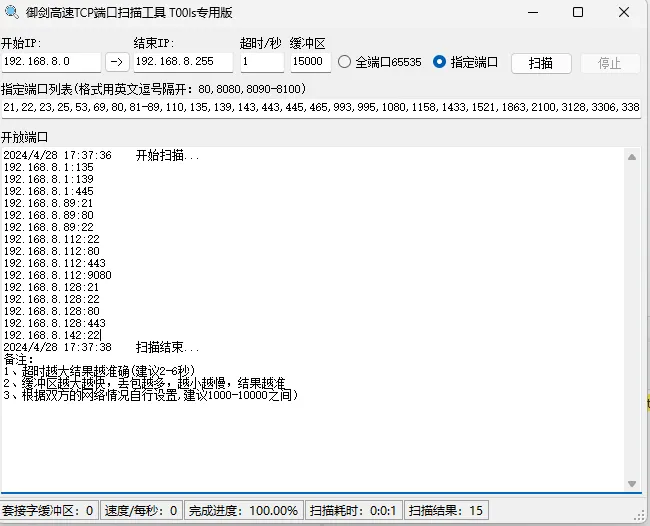
Task: Focus the 开始IP input field
Action: 51,62
